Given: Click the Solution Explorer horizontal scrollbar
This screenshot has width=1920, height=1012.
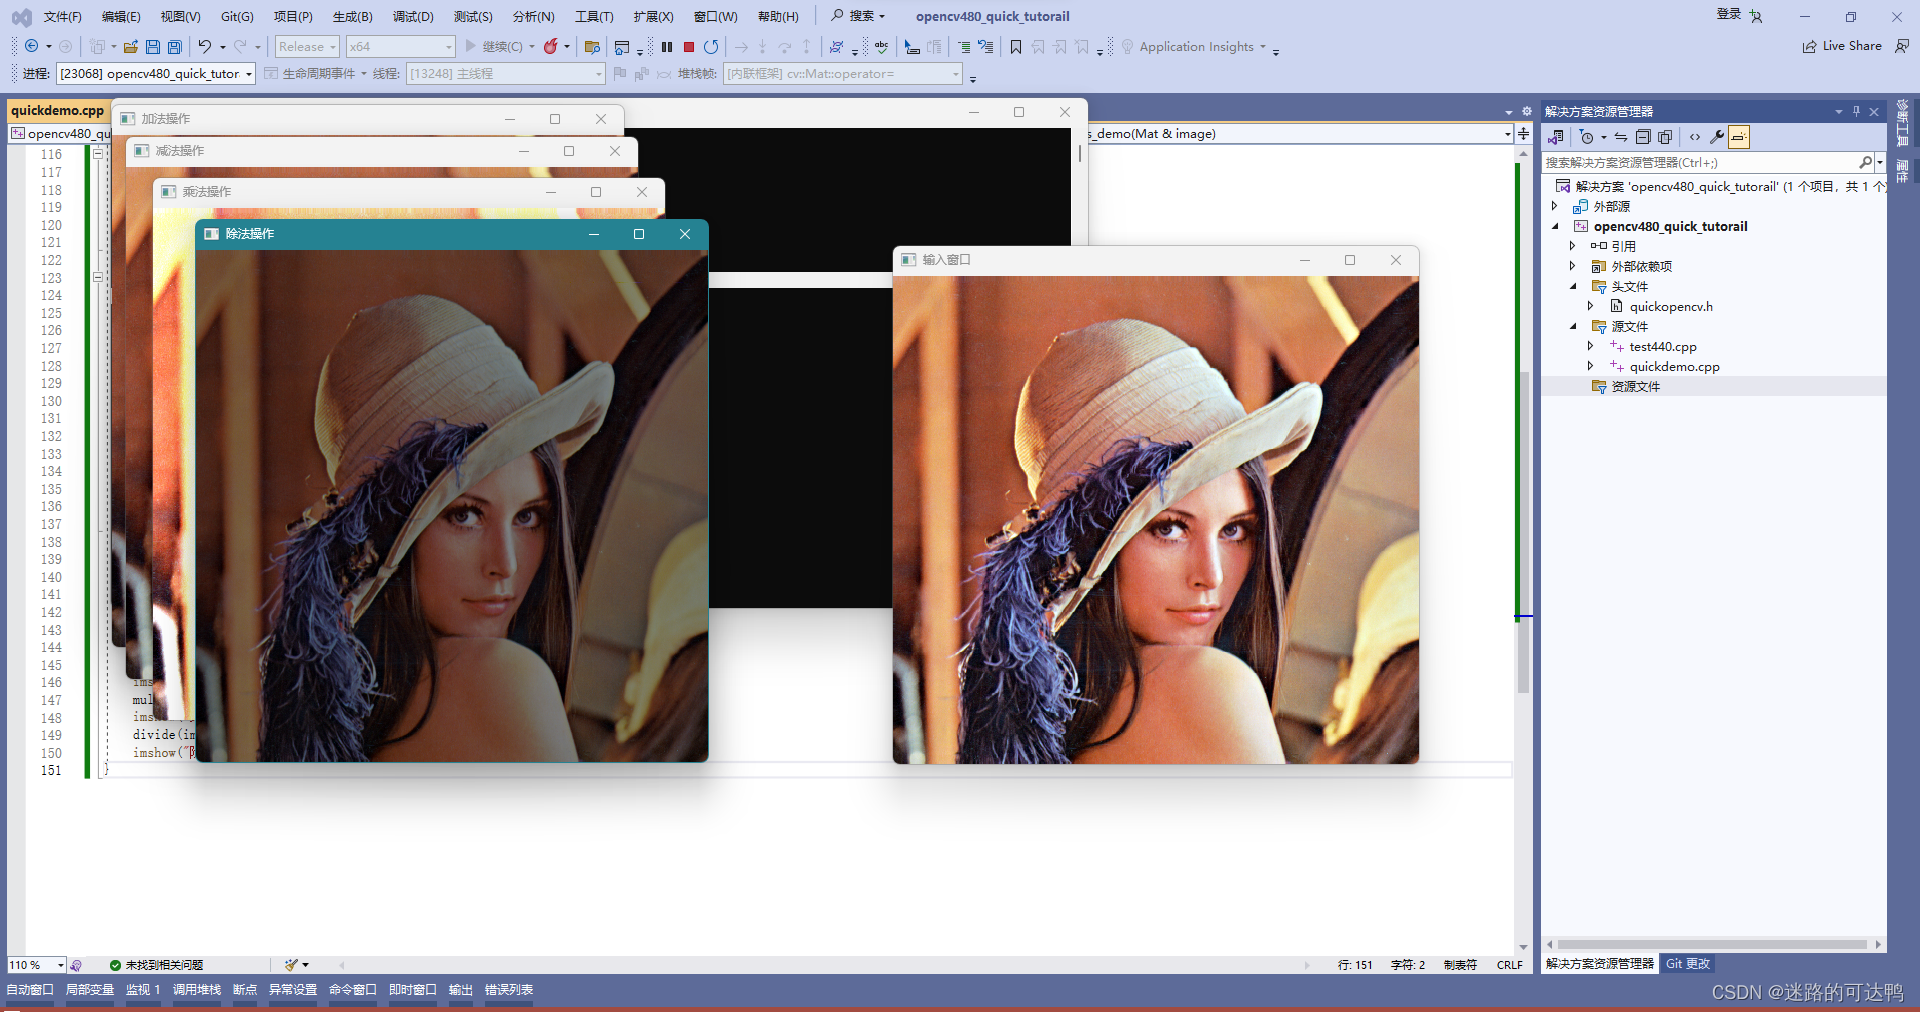Looking at the screenshot, I should [x=1712, y=944].
